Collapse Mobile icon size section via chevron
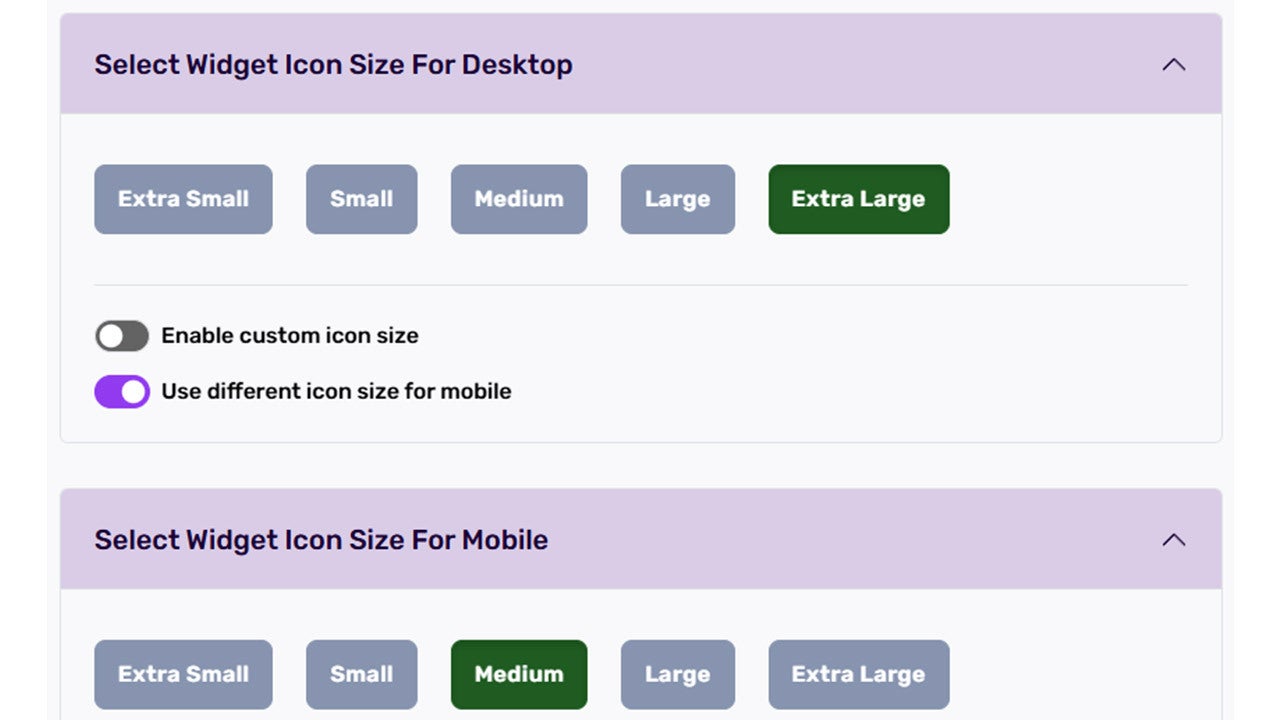Viewport: 1280px width, 720px height. tap(1173, 540)
